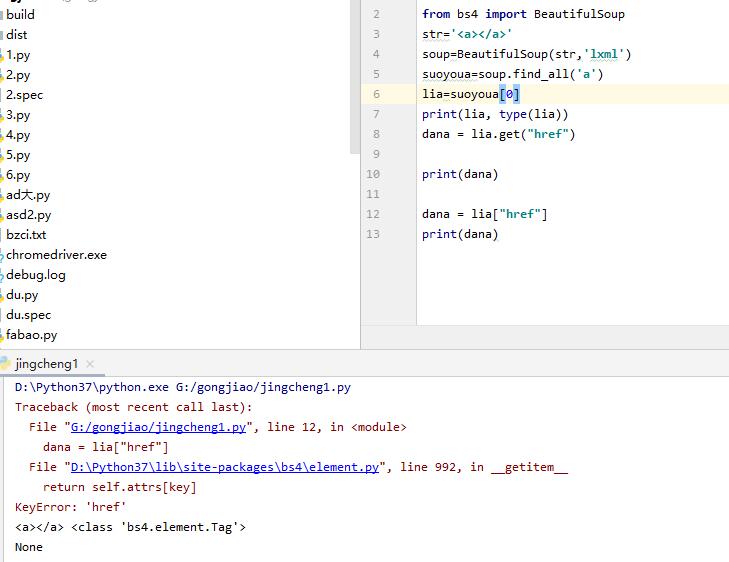The height and width of the screenshot is (562, 729).
Task: Open debug.log from the project tree
Action: 36,275
